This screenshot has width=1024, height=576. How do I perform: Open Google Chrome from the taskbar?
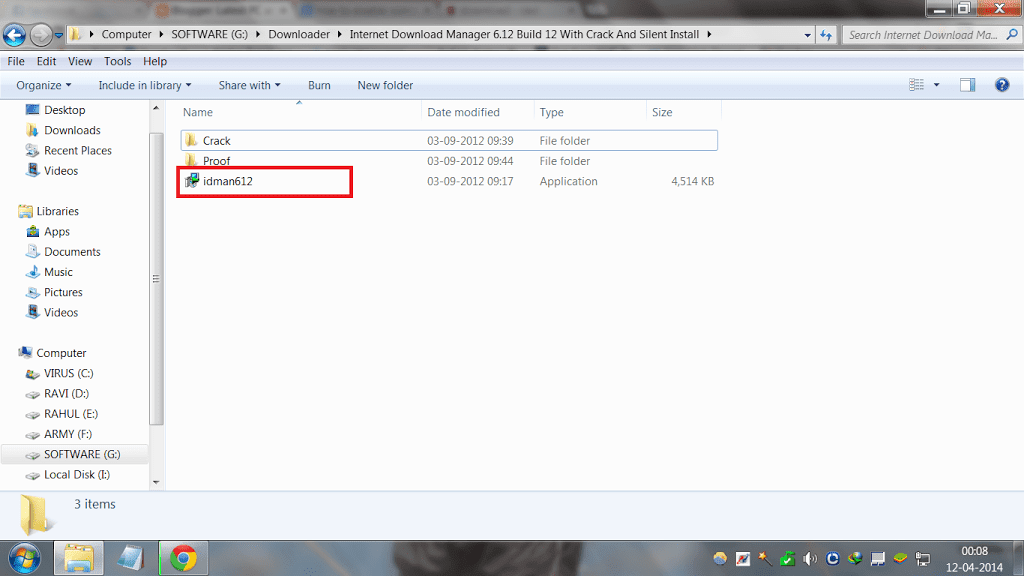pyautogui.click(x=183, y=558)
